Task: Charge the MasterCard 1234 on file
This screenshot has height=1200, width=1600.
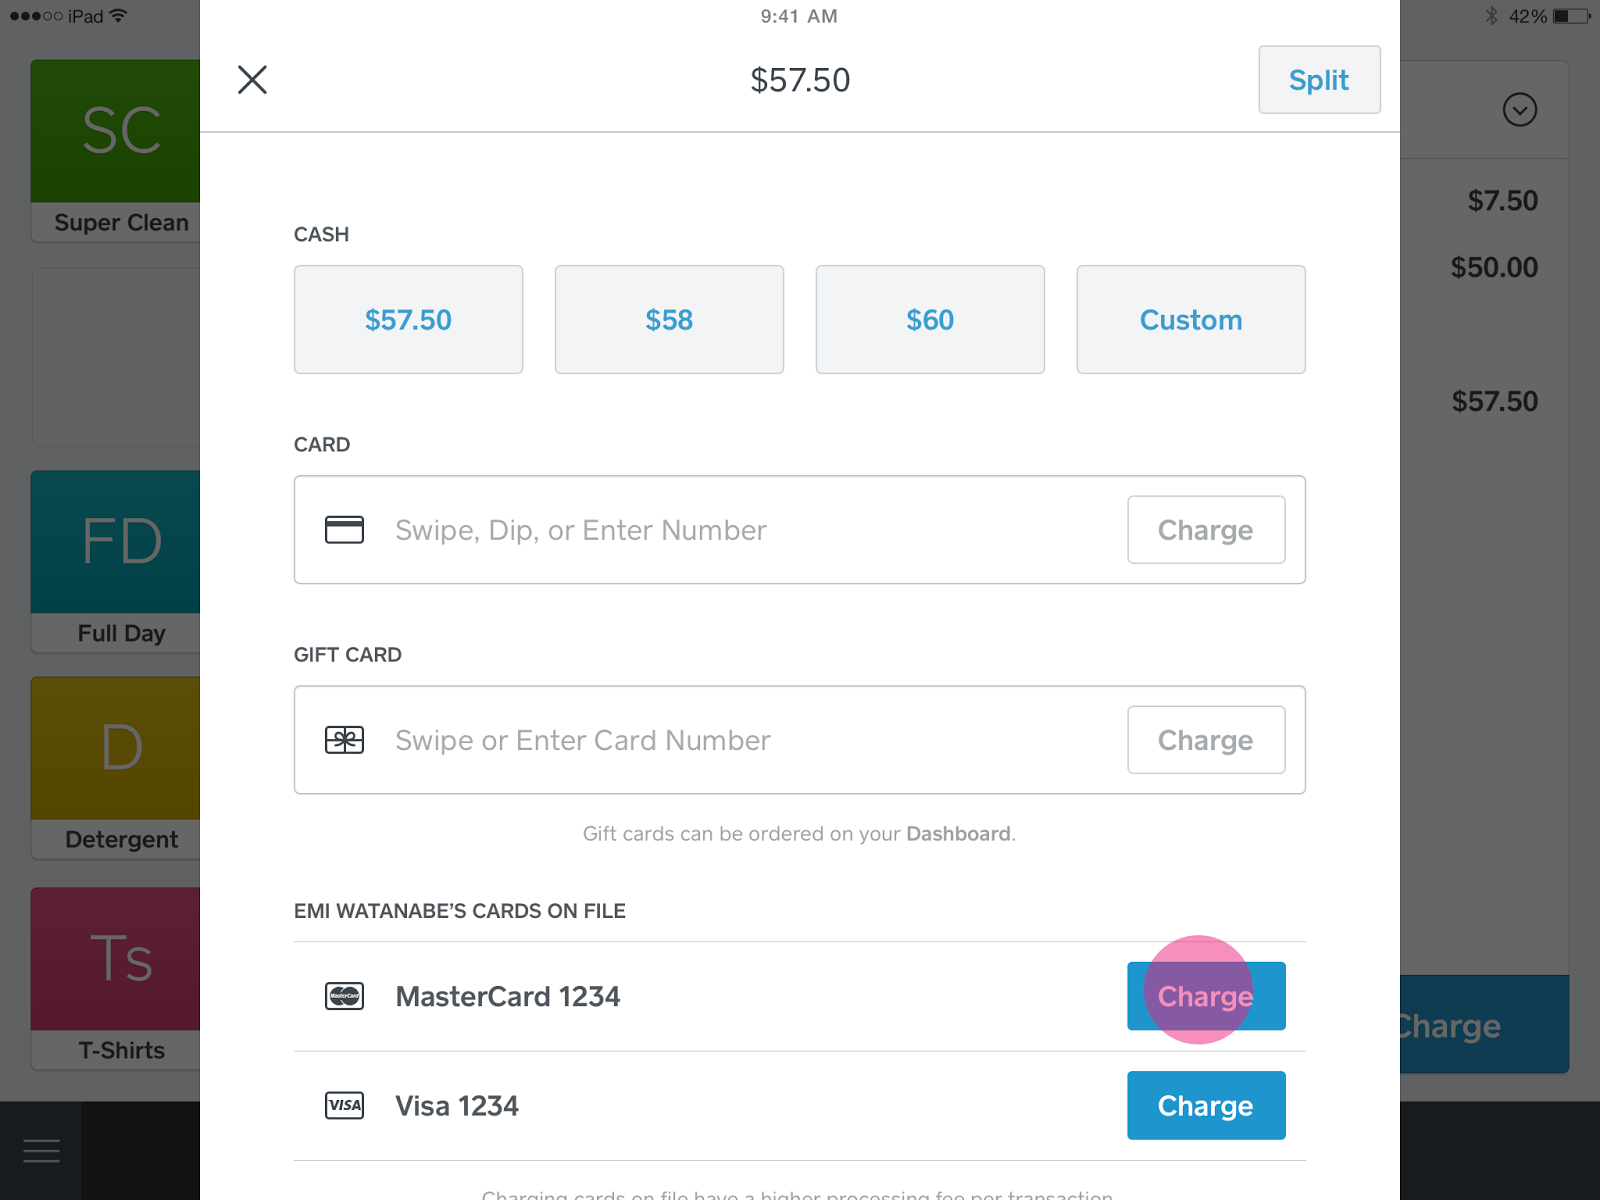Action: tap(1205, 996)
